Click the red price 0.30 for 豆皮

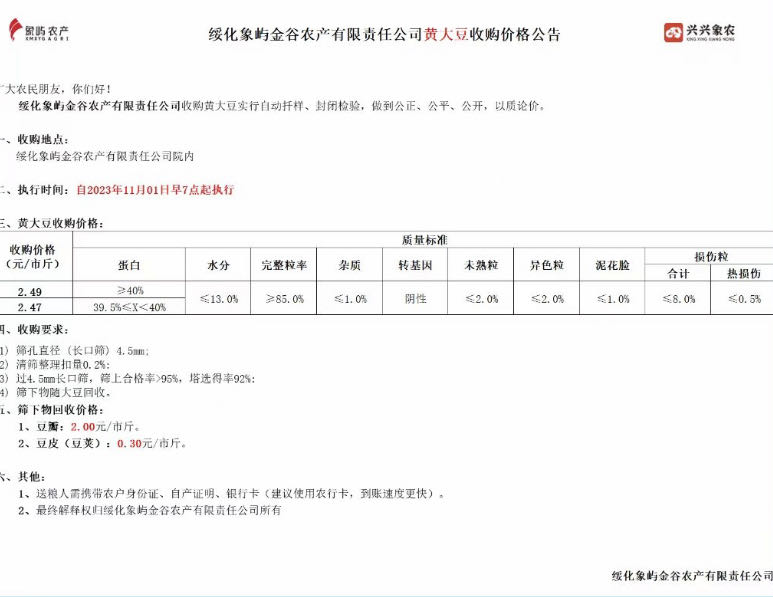point(129,443)
